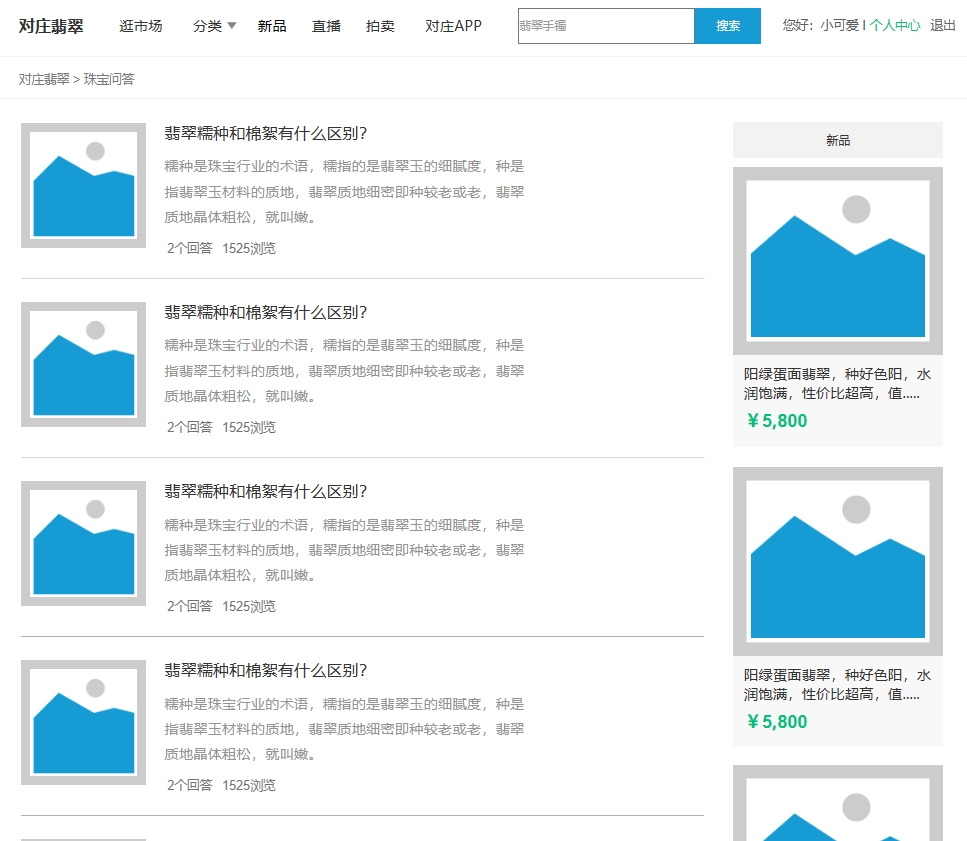Open the first 翡翠糯种和棉絮有什么区别? title
The height and width of the screenshot is (841, 967).
[x=266, y=134]
